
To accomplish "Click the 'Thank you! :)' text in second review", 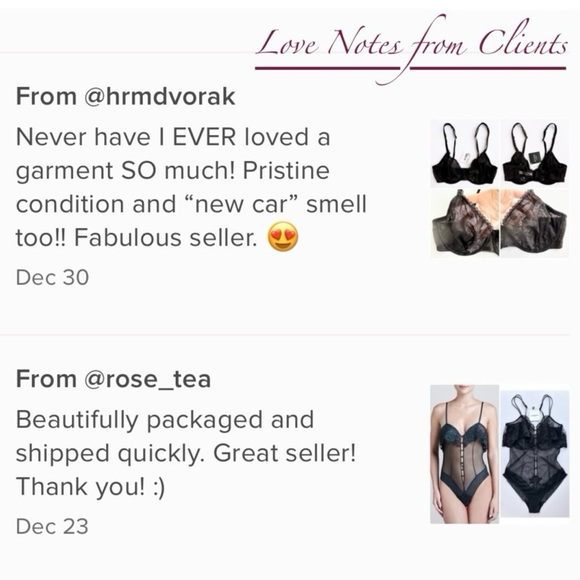I will (x=90, y=487).
